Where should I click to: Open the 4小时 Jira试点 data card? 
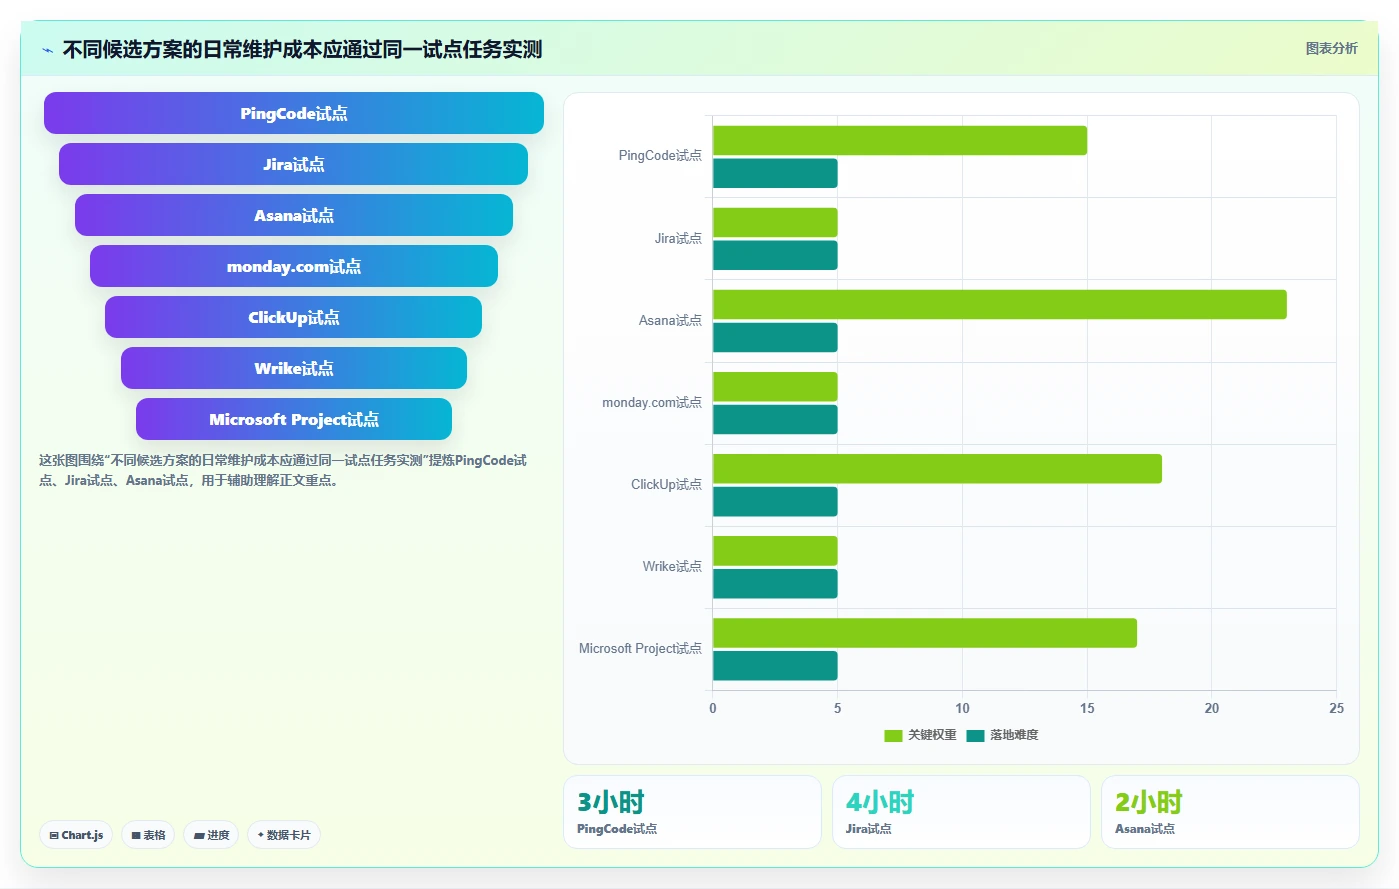click(961, 812)
